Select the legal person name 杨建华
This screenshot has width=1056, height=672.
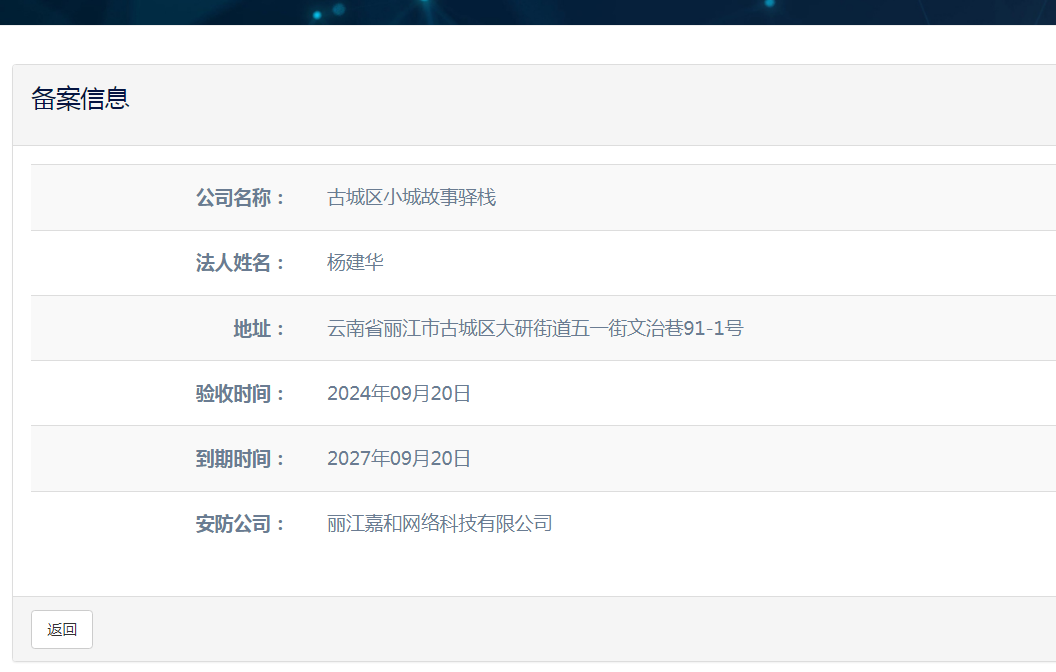pos(355,263)
